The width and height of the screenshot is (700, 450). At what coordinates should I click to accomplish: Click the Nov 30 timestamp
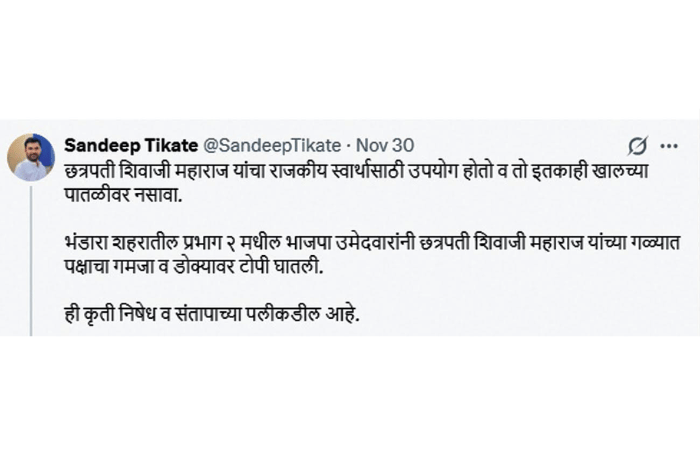point(386,145)
